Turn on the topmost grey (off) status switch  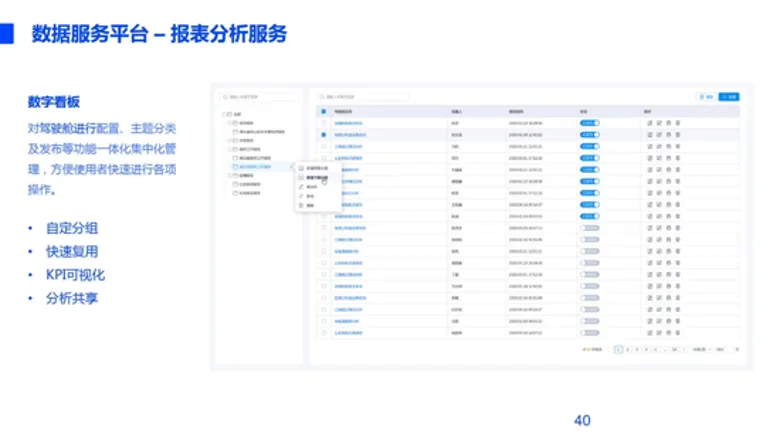click(589, 228)
